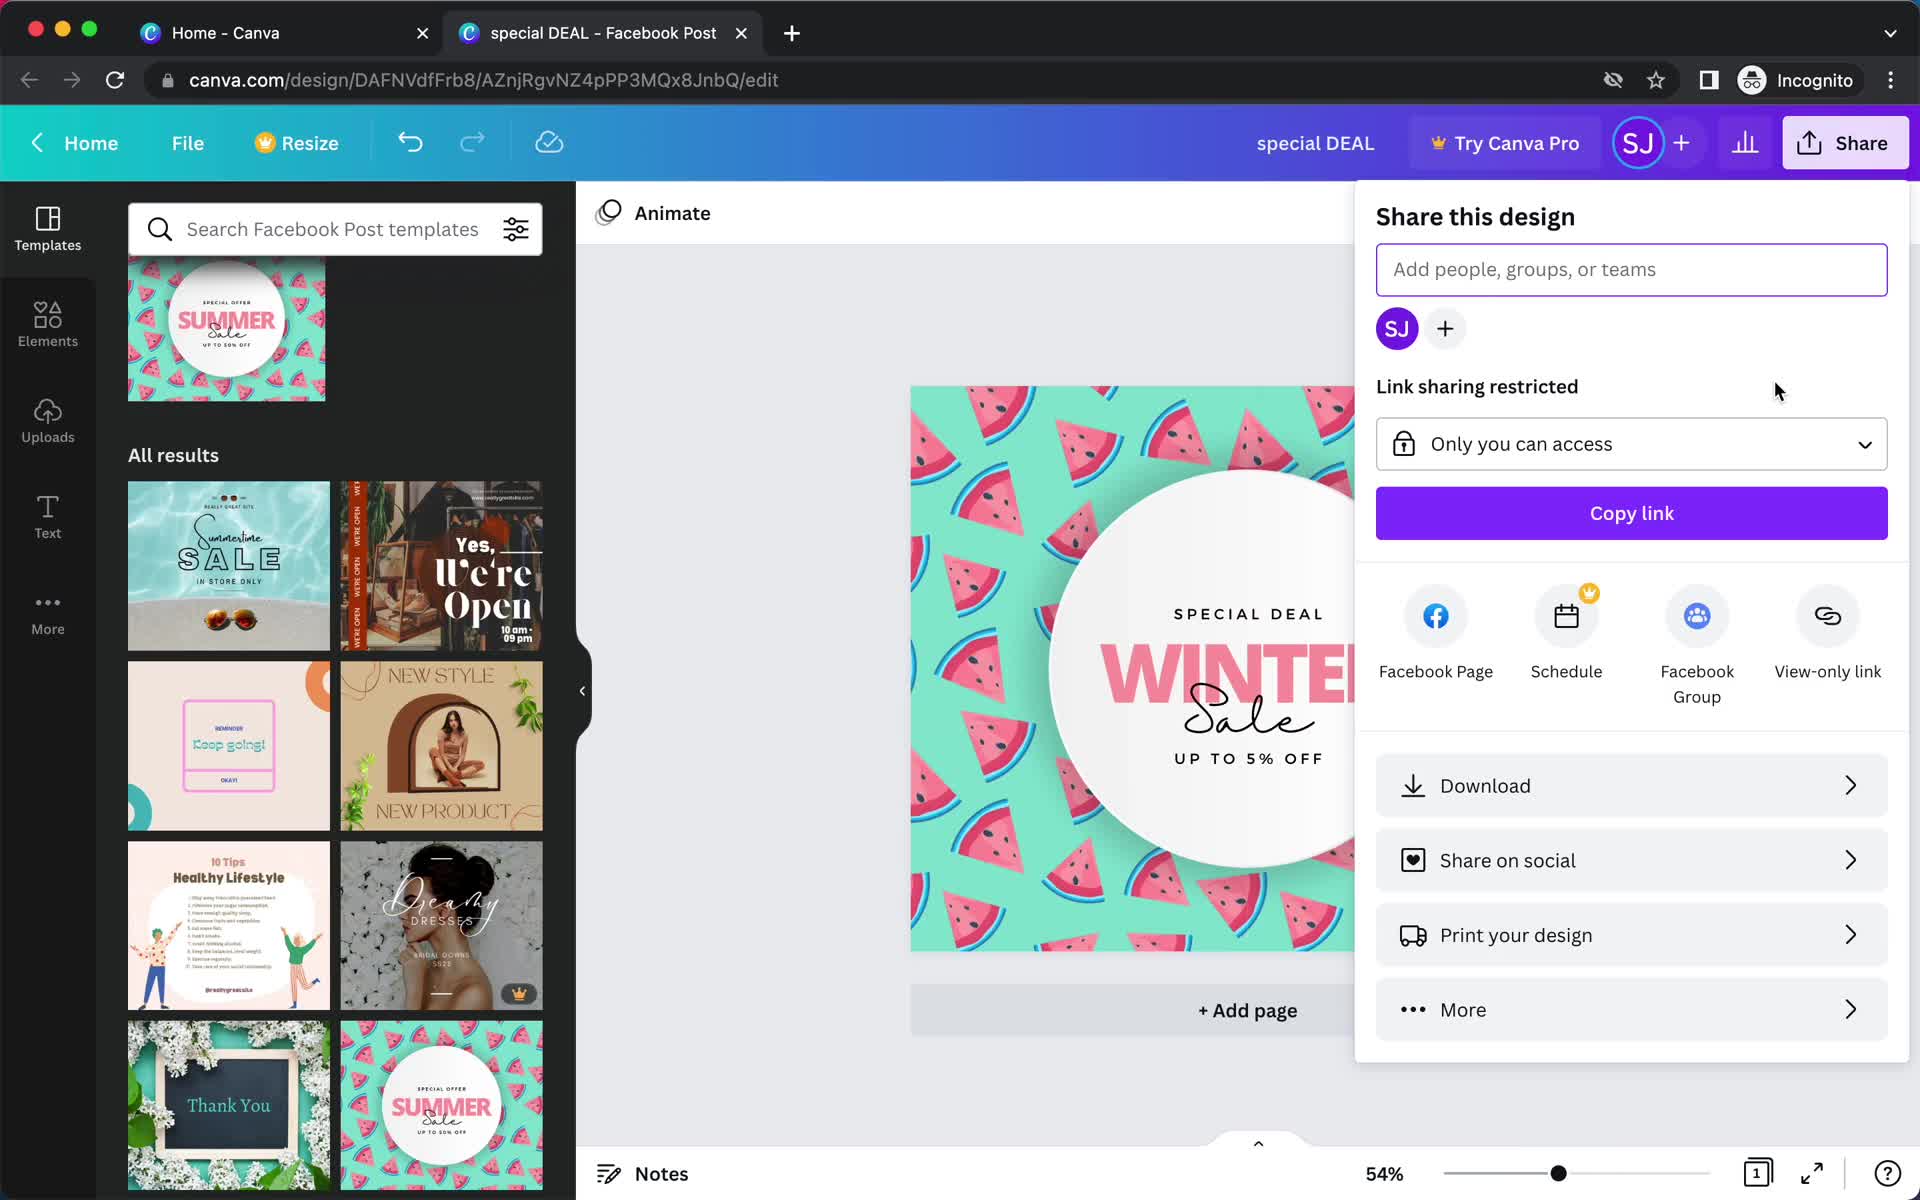Collapse the side panel arrow handle
The height and width of the screenshot is (1200, 1920).
(582, 691)
